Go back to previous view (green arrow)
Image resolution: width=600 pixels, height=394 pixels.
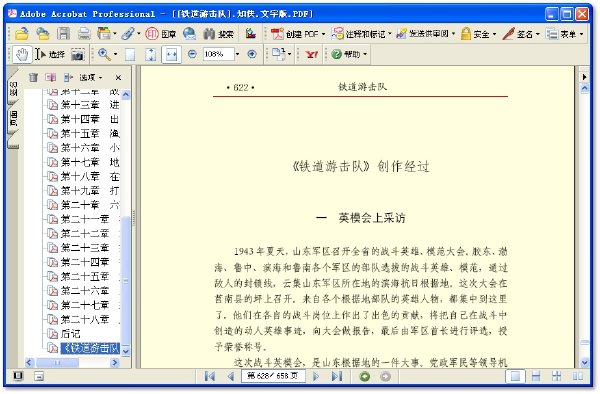[365, 377]
